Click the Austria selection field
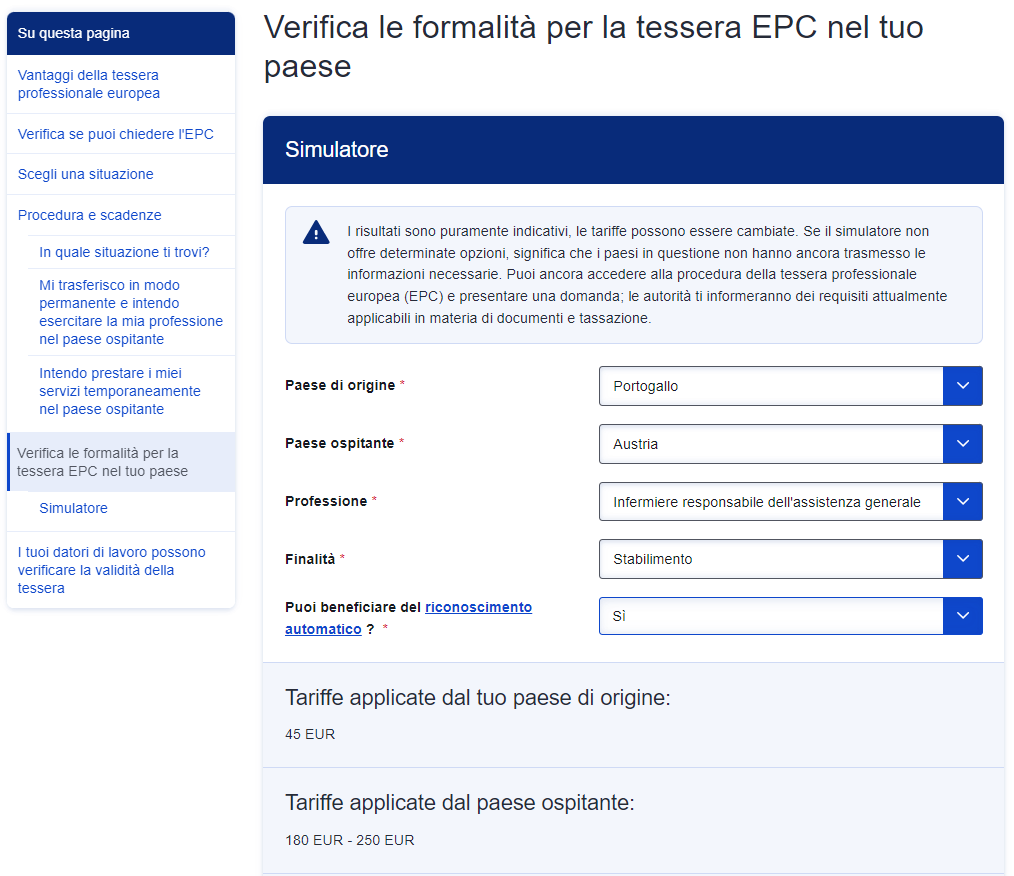The width and height of the screenshot is (1014, 876). click(x=770, y=444)
